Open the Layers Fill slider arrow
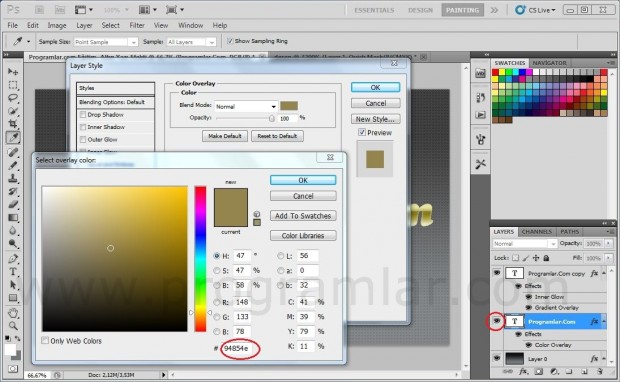 609,258
